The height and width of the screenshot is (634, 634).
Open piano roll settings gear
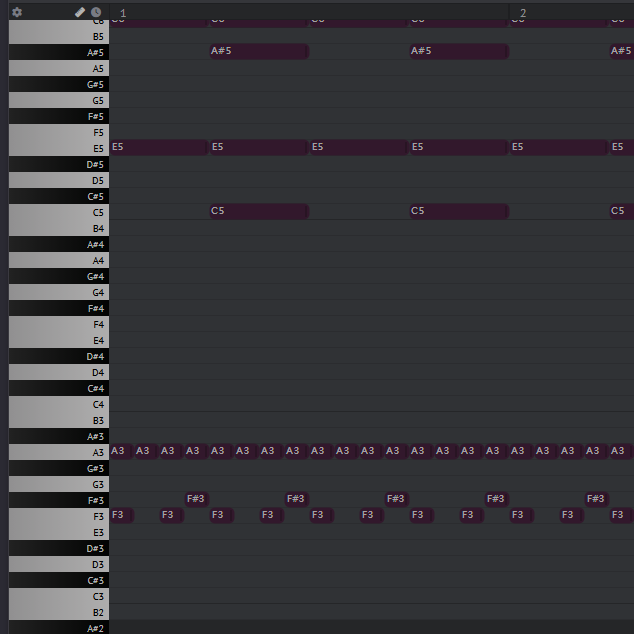coord(17,12)
